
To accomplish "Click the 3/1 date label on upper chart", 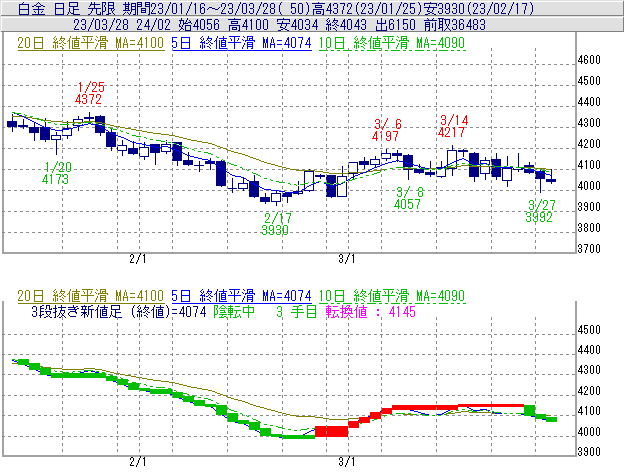I will (347, 259).
